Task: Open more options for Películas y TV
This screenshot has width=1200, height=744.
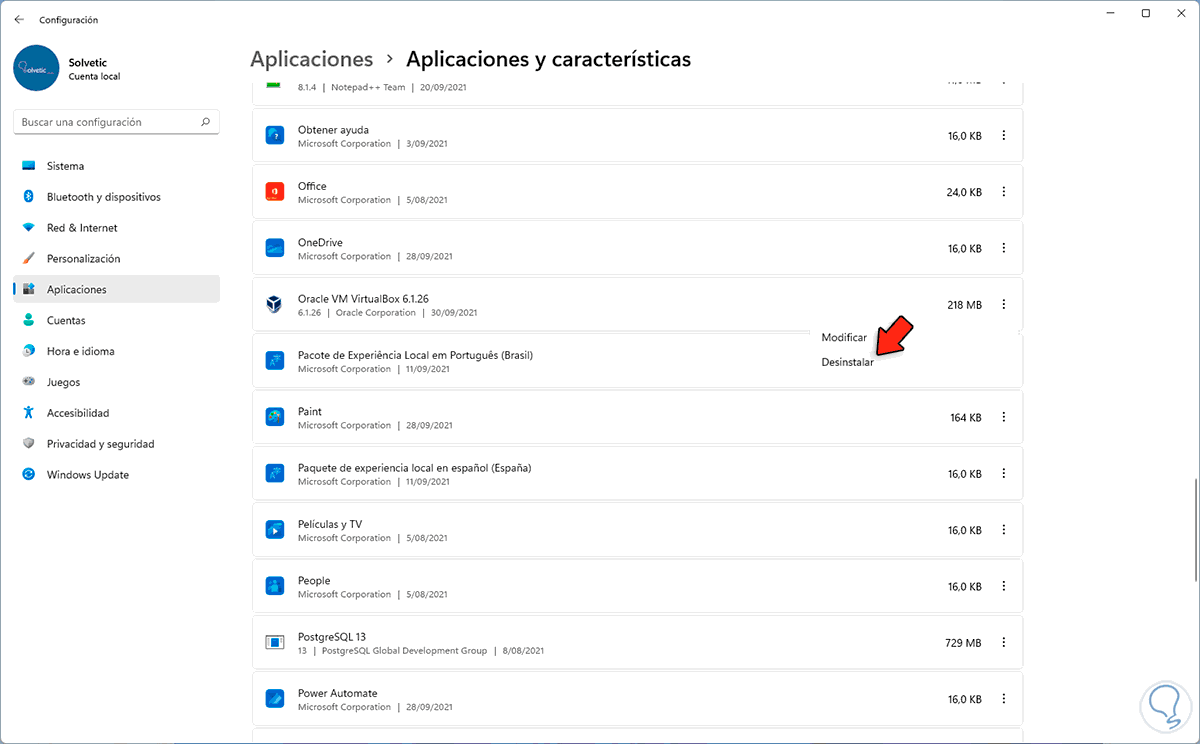Action: pos(1004,530)
